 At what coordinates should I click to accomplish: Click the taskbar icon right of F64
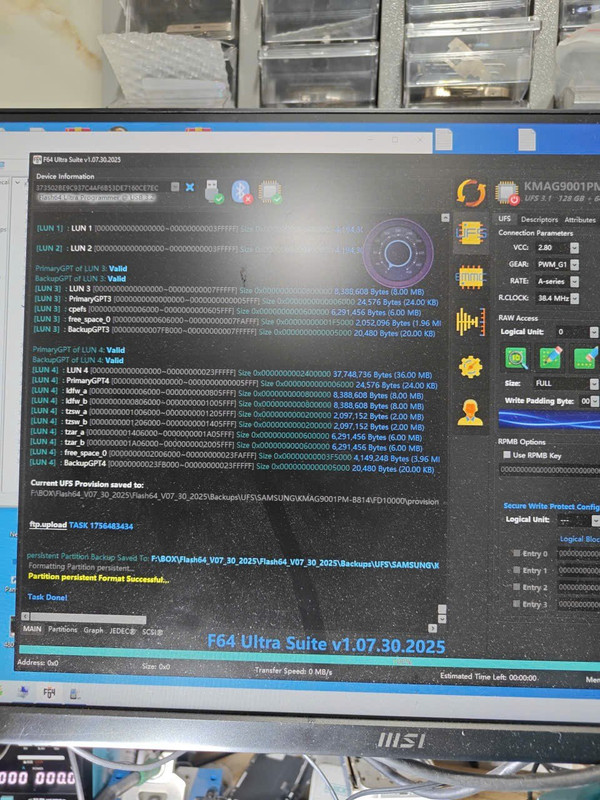point(74,693)
